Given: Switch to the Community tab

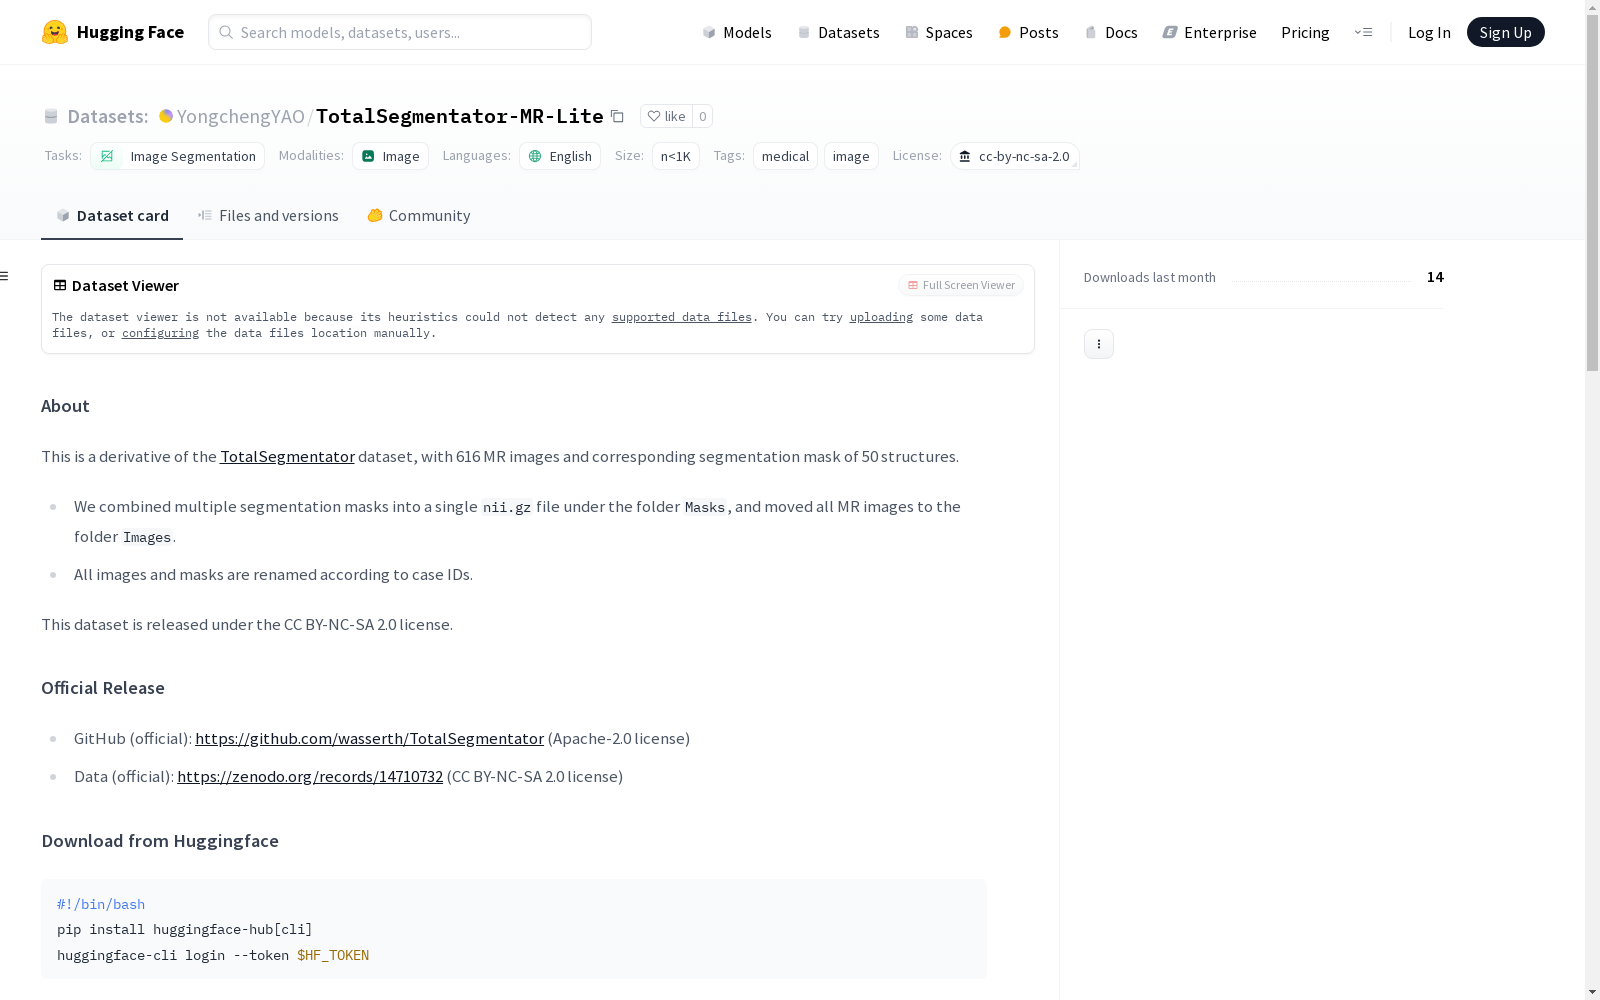Looking at the screenshot, I should coord(418,216).
